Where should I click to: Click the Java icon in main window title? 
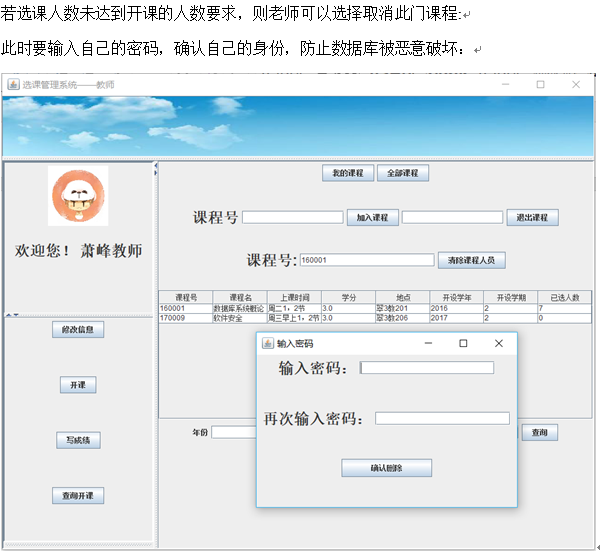[x=13, y=84]
